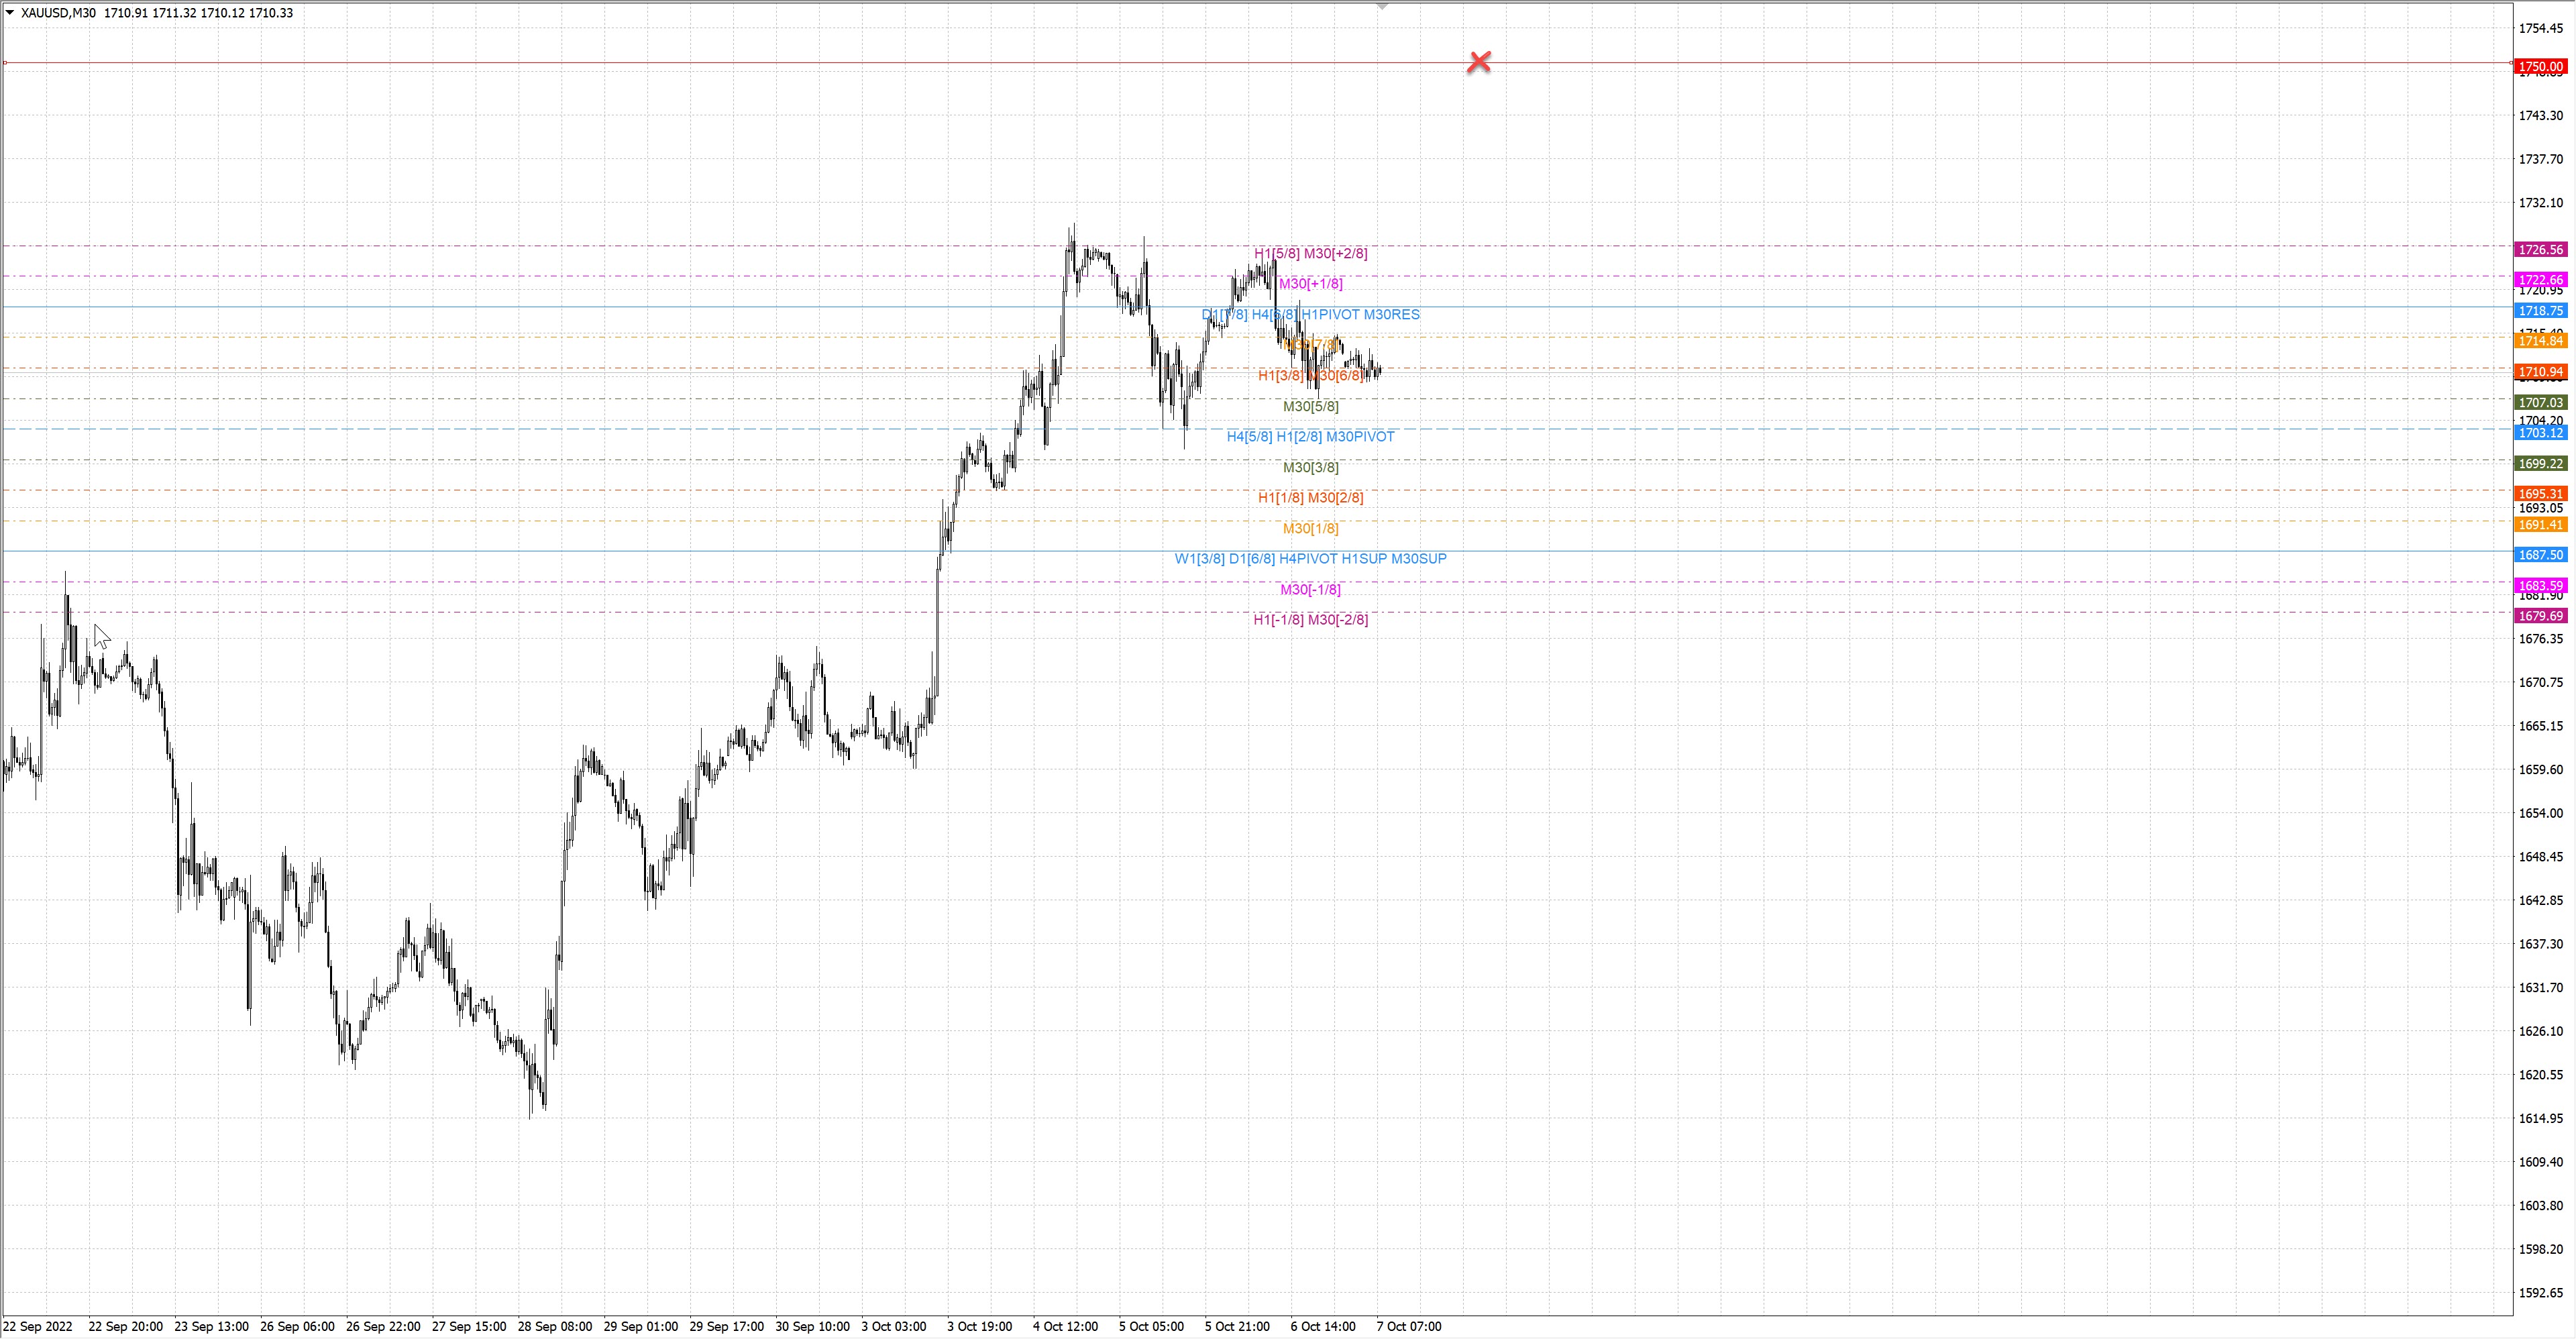Viewport: 2576px width, 1339px height.
Task: Select the red 1750.00 price tag
Action: click(x=2540, y=67)
